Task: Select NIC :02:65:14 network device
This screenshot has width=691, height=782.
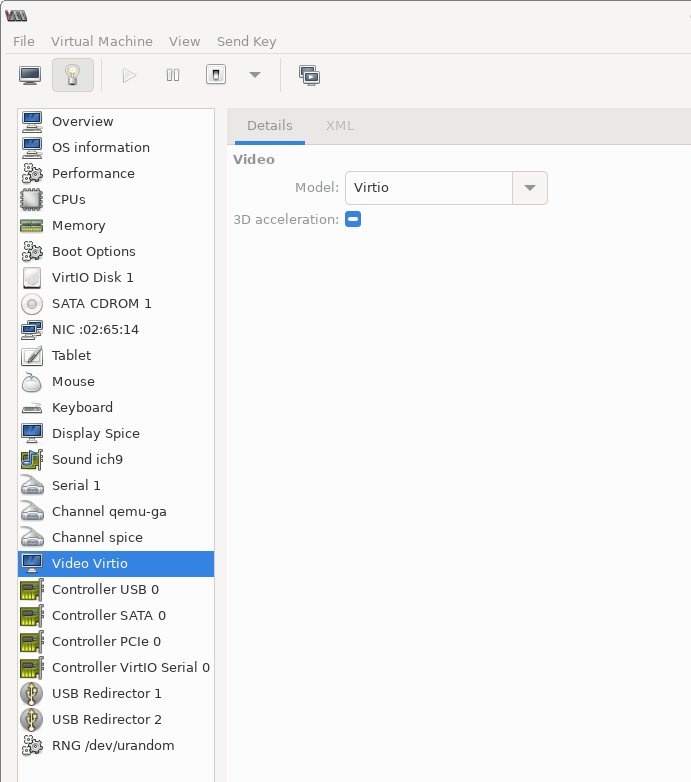Action: point(95,329)
